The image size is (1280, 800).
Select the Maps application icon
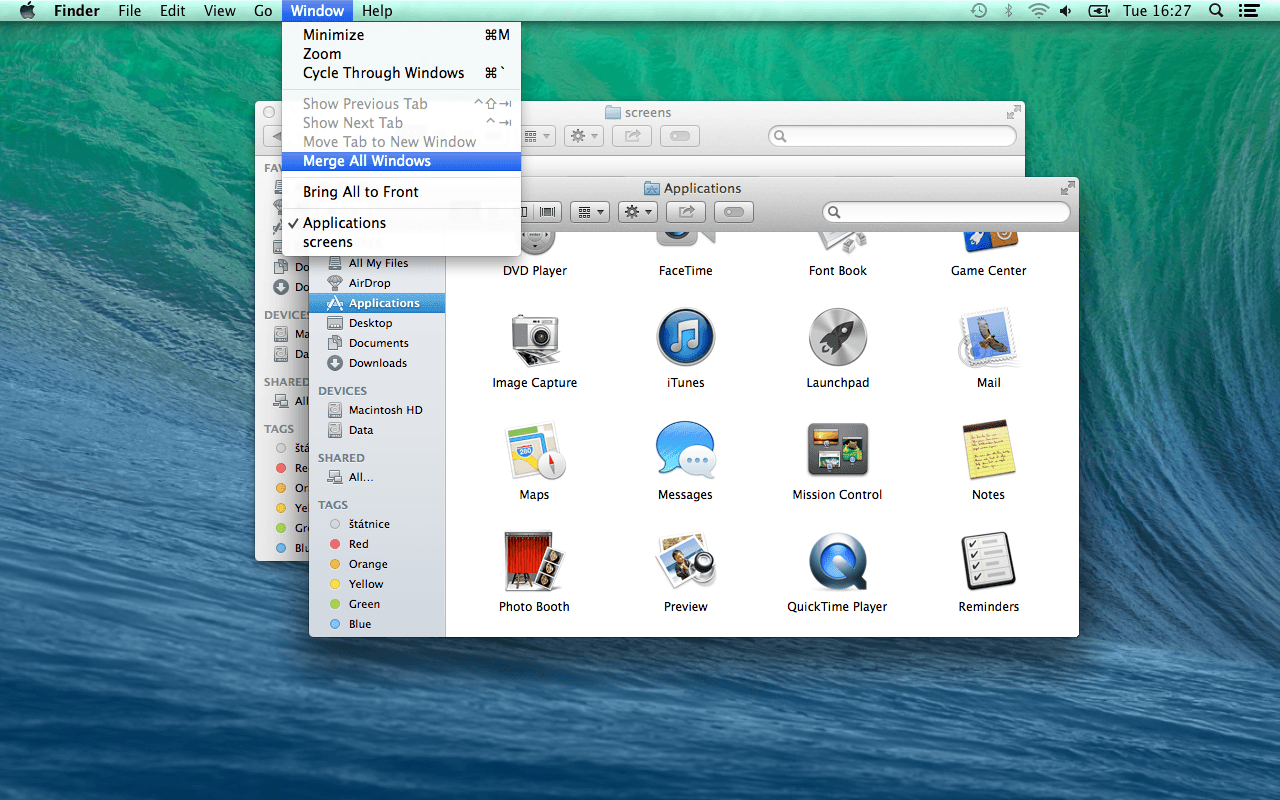point(535,450)
